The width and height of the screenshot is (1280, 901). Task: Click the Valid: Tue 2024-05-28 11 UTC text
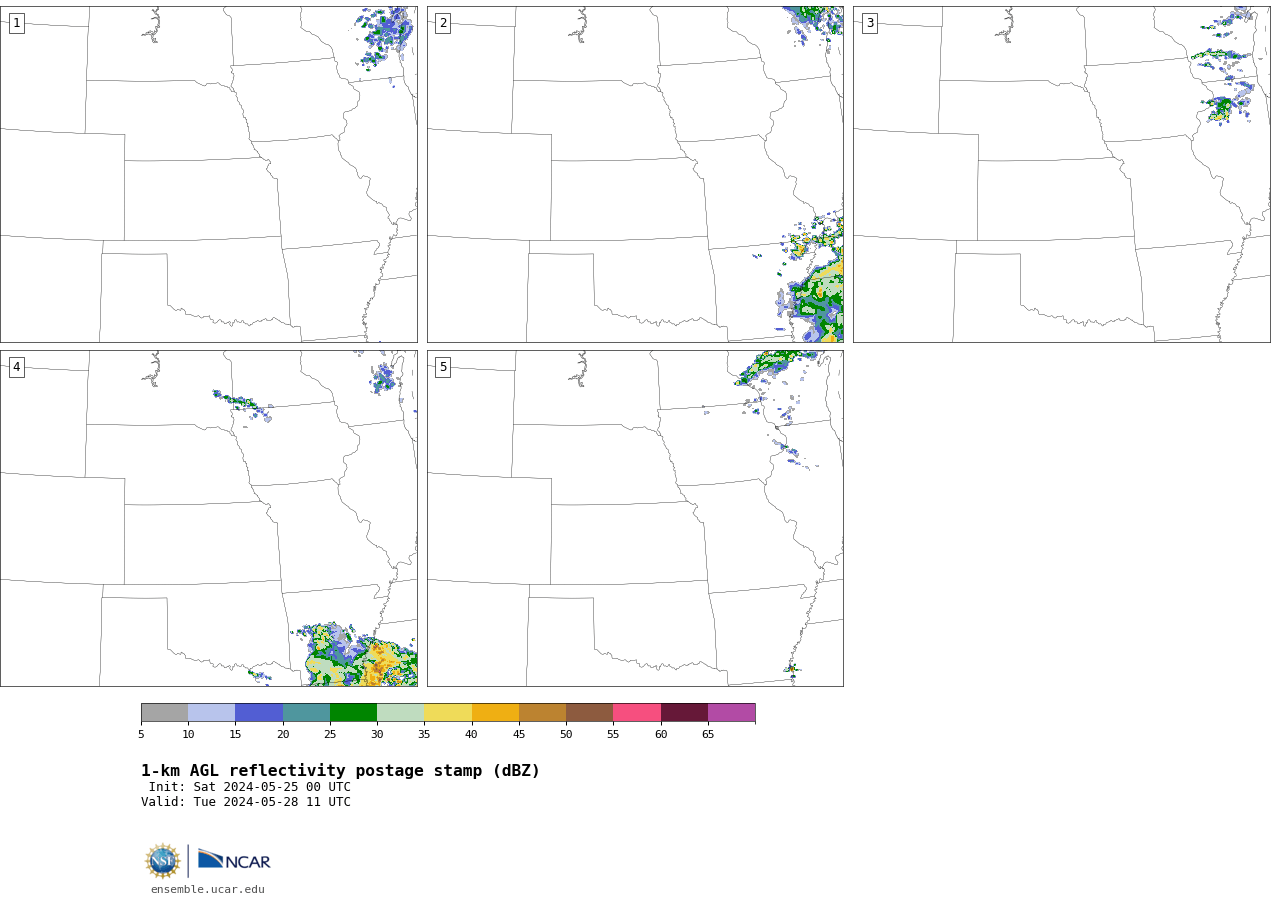[246, 802]
